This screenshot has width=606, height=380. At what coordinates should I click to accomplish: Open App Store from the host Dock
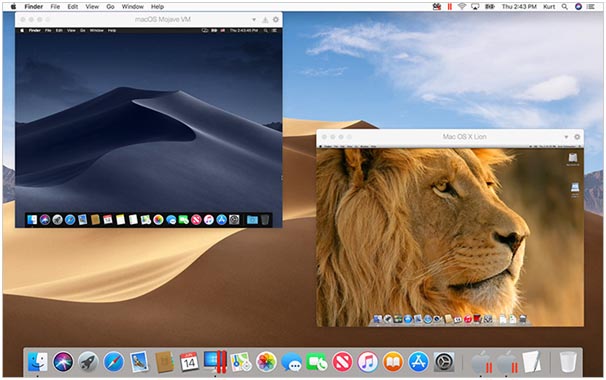pos(419,362)
